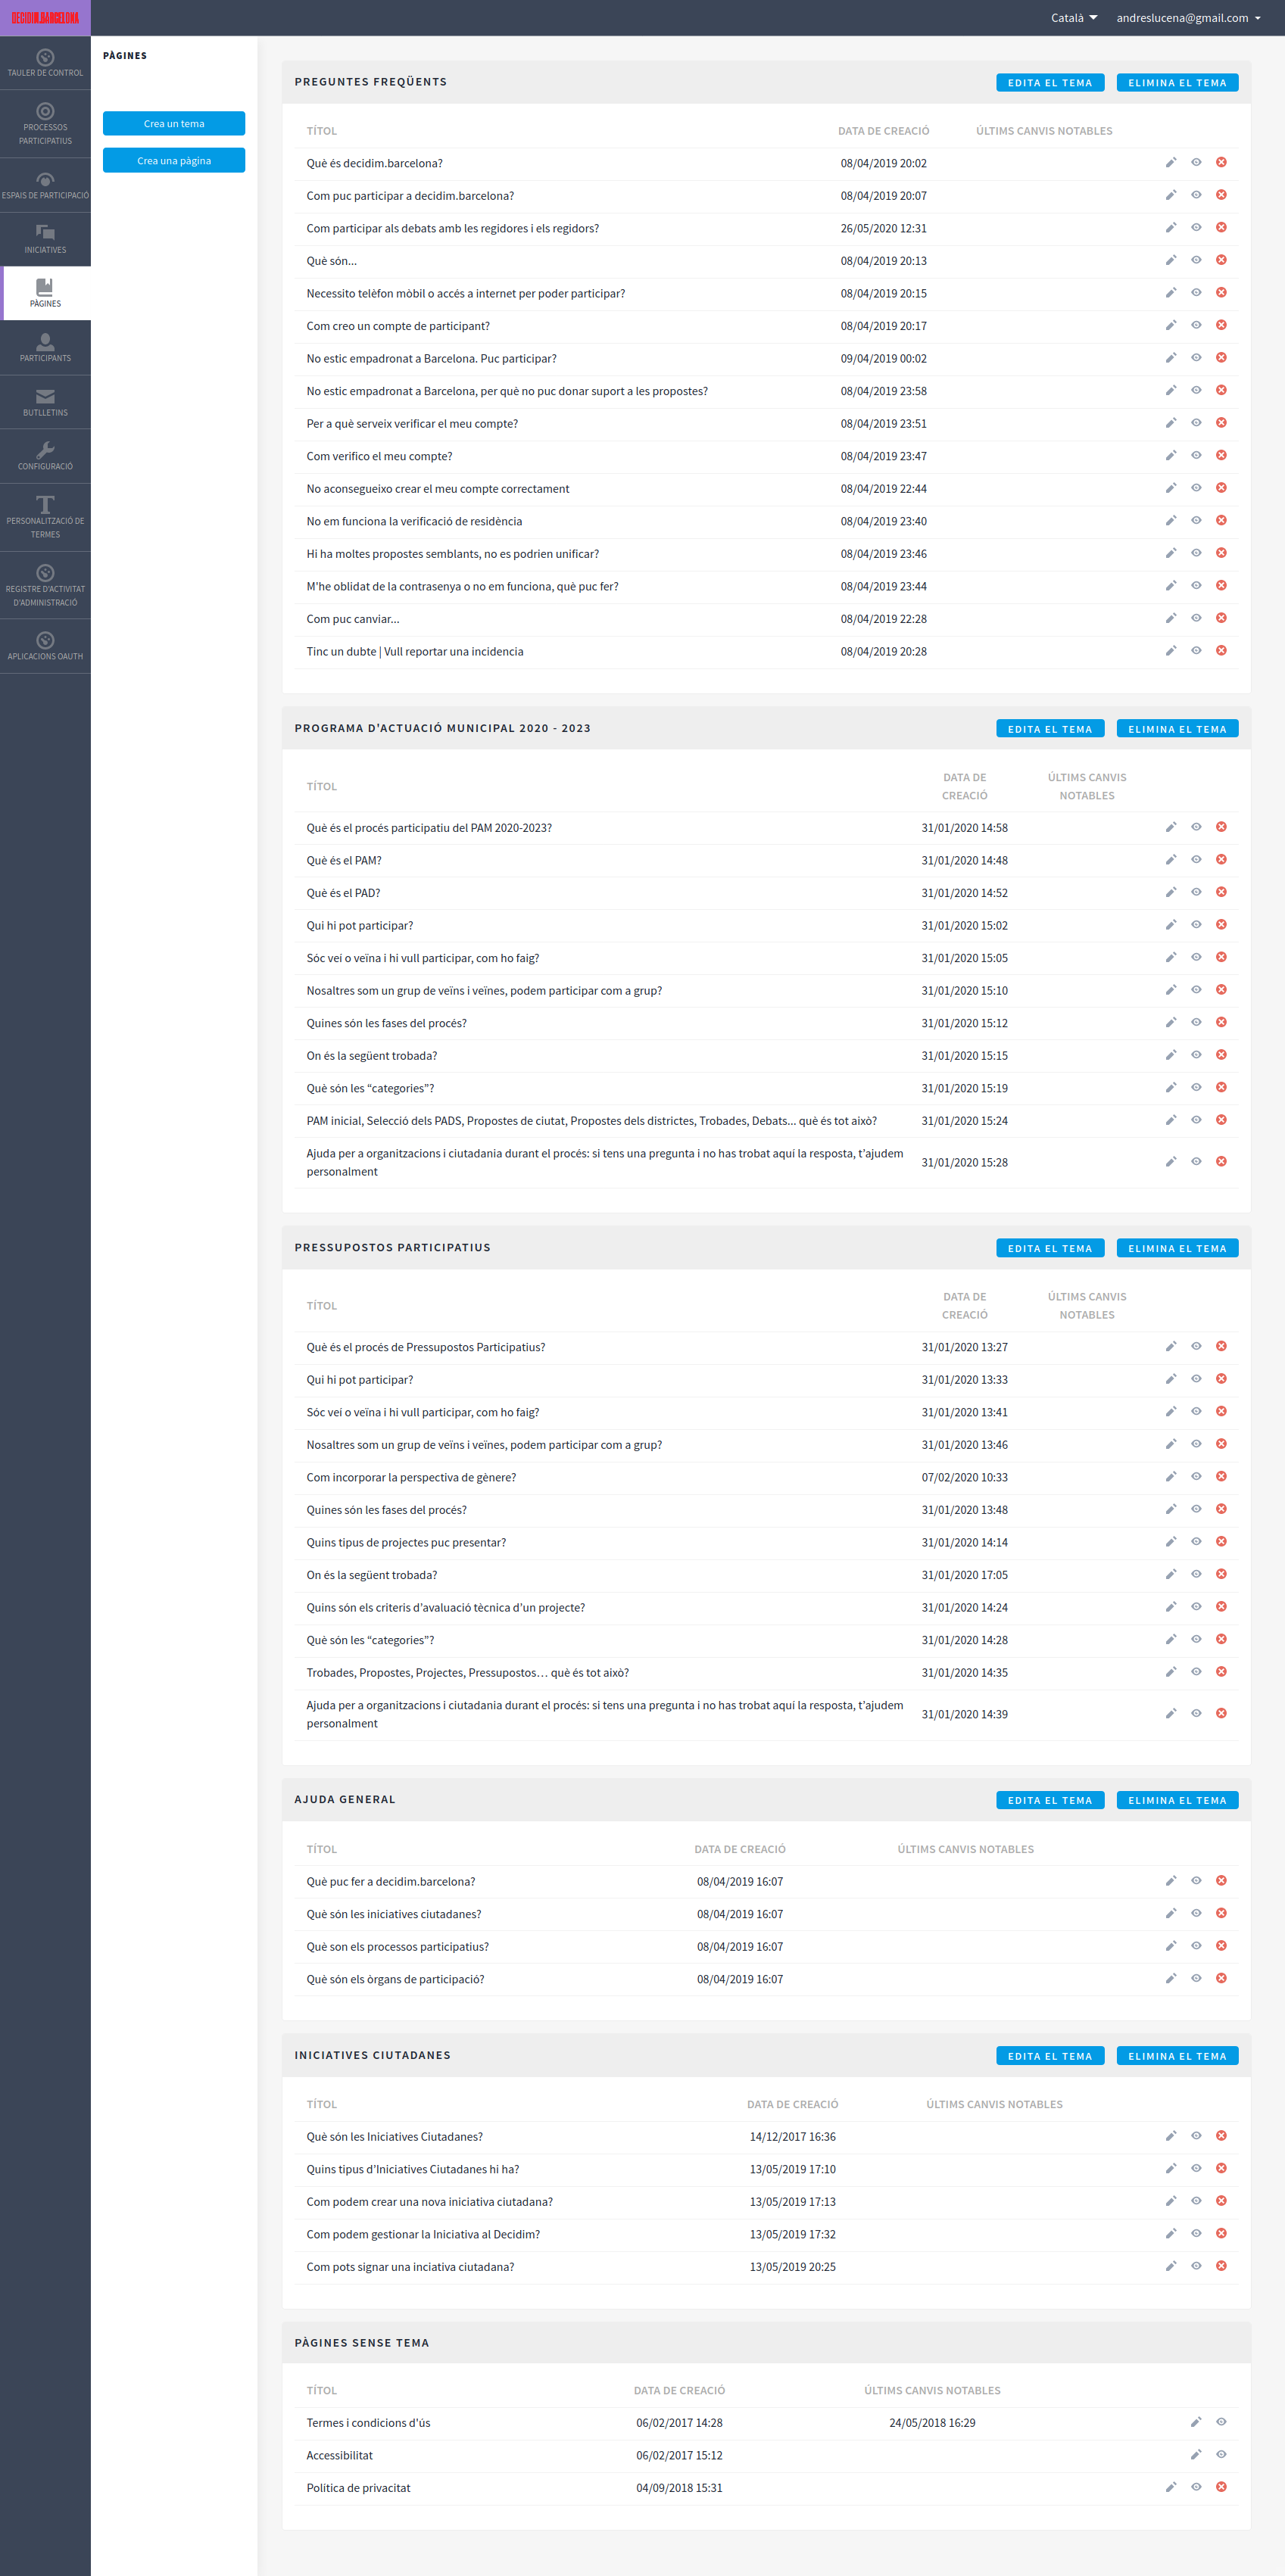Viewport: 1285px width, 2576px height.
Task: Delete the Iniciatives ciutadanes topic
Action: point(1177,2056)
